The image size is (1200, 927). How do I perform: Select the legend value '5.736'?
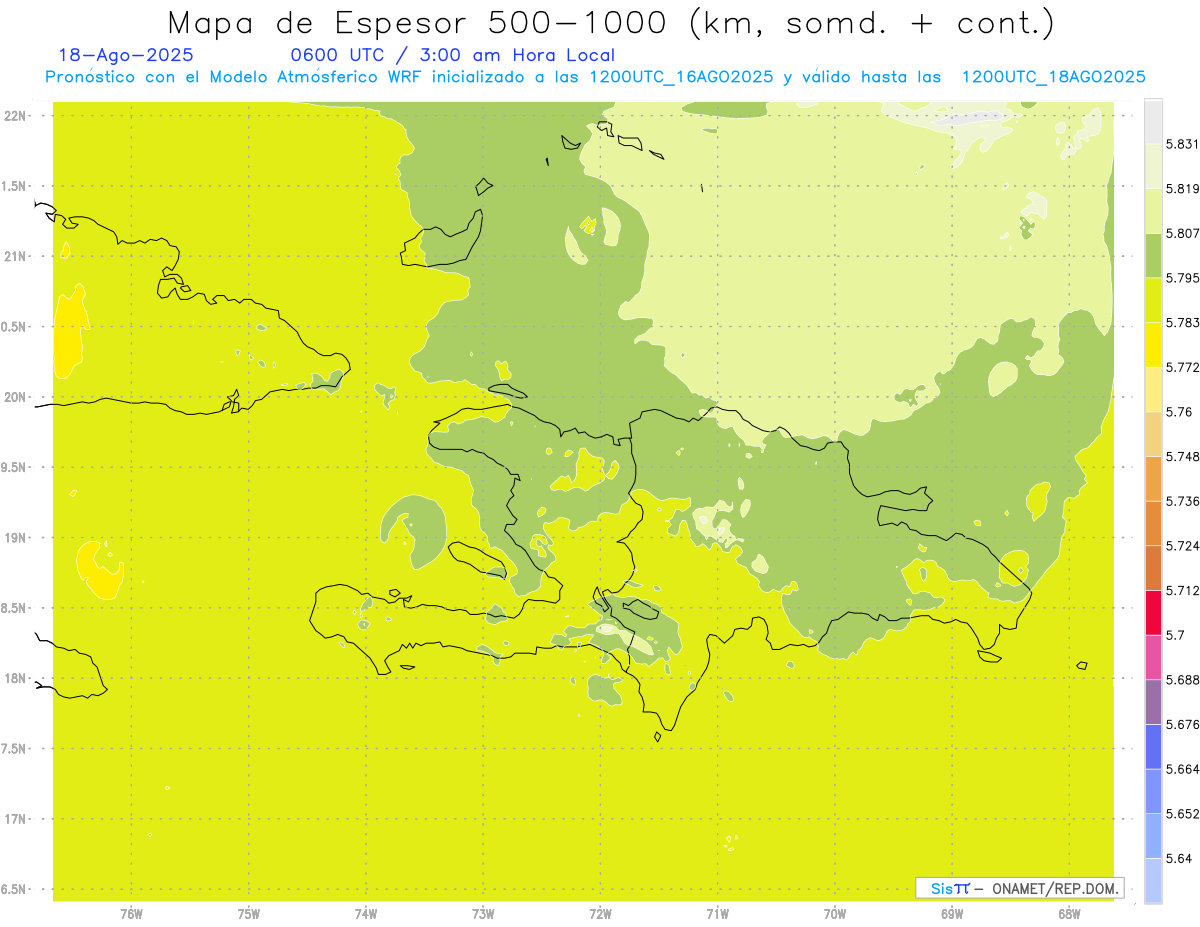(1182, 501)
